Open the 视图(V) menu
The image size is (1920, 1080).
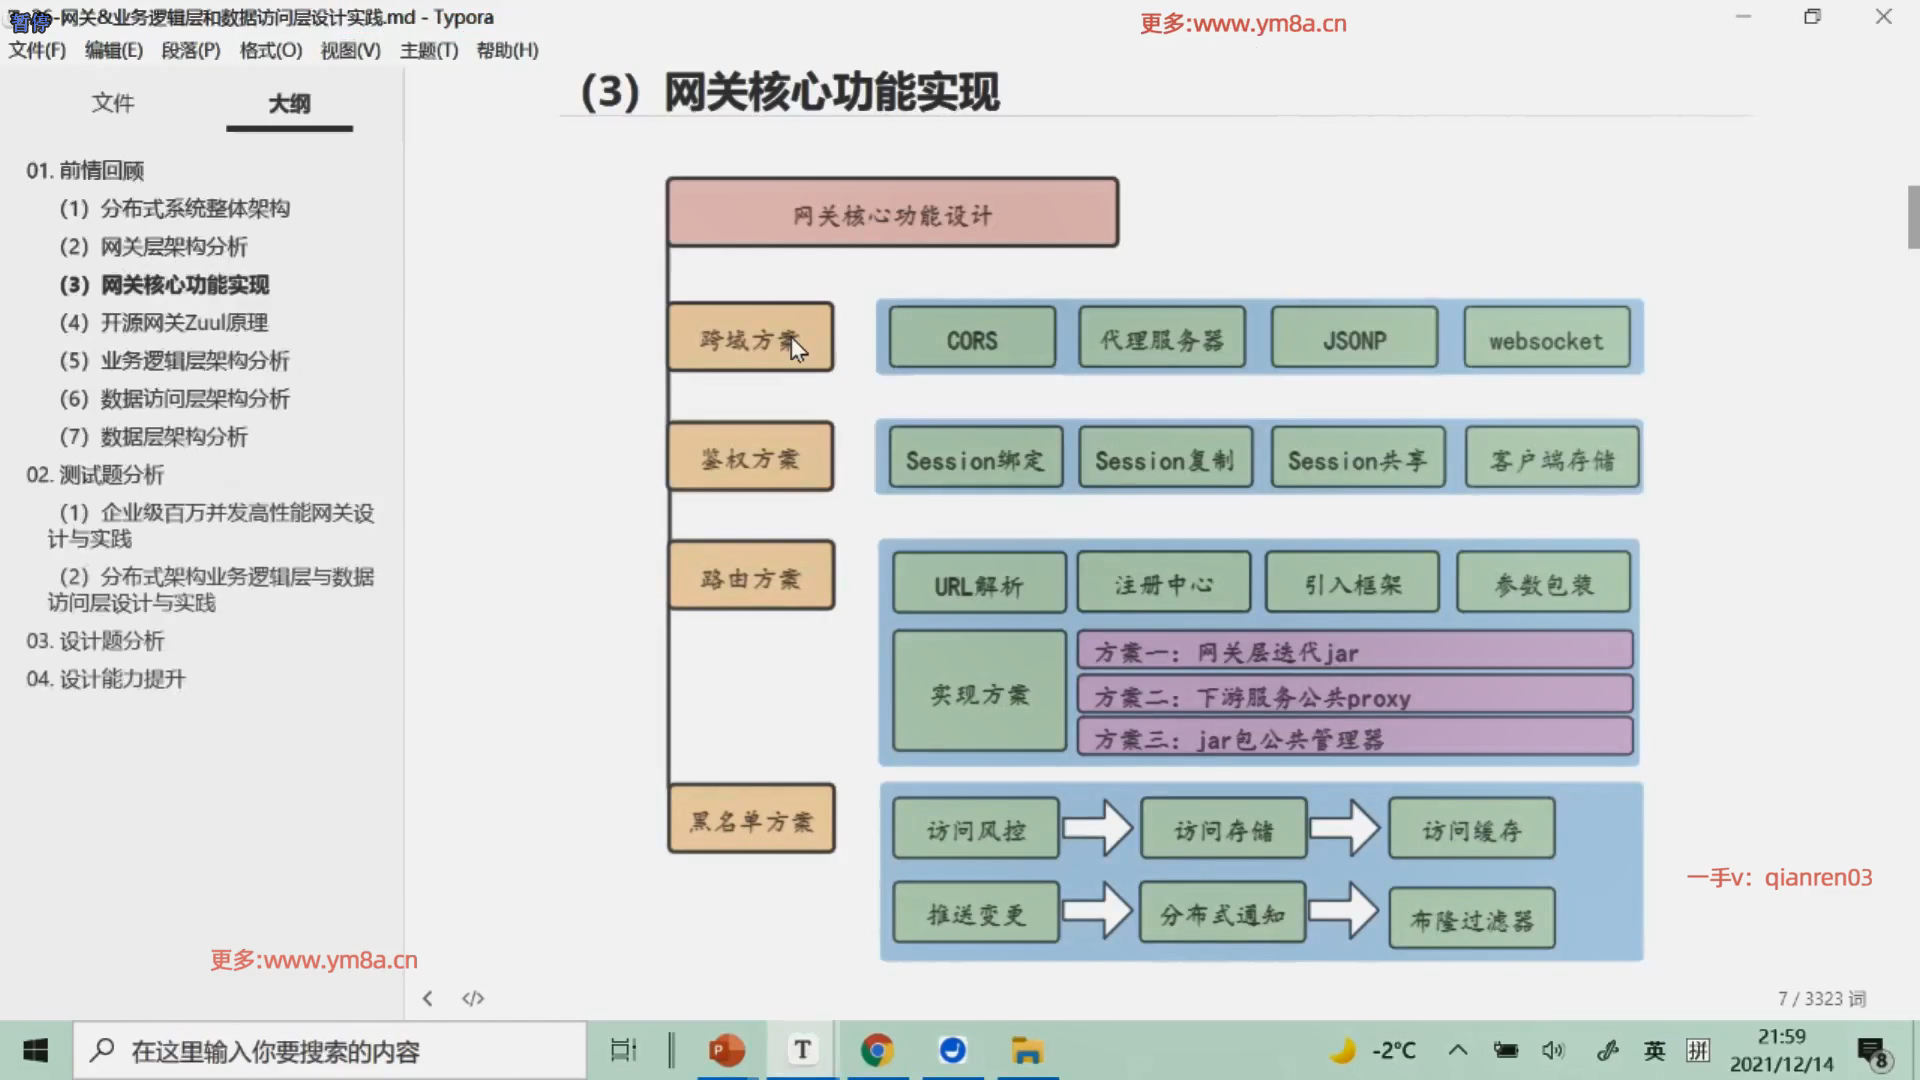click(x=350, y=50)
